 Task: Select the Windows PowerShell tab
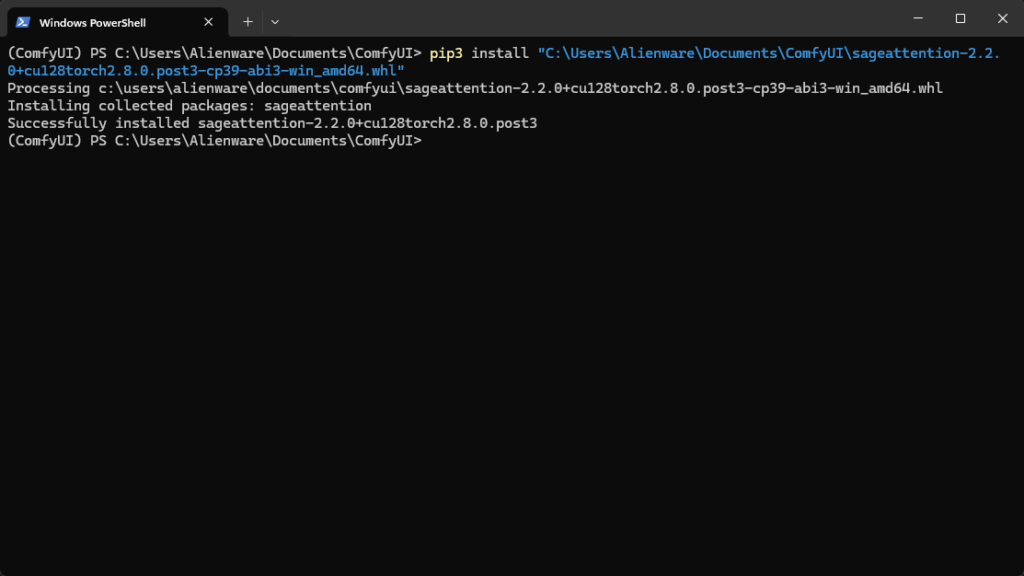click(x=95, y=22)
